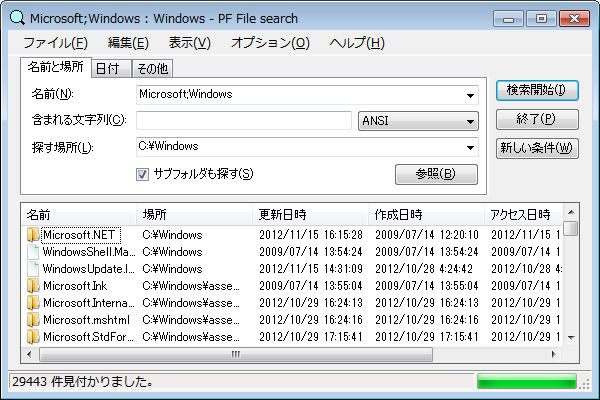
Task: Click created date 2009/07/14 12:20:10
Action: [x=427, y=235]
